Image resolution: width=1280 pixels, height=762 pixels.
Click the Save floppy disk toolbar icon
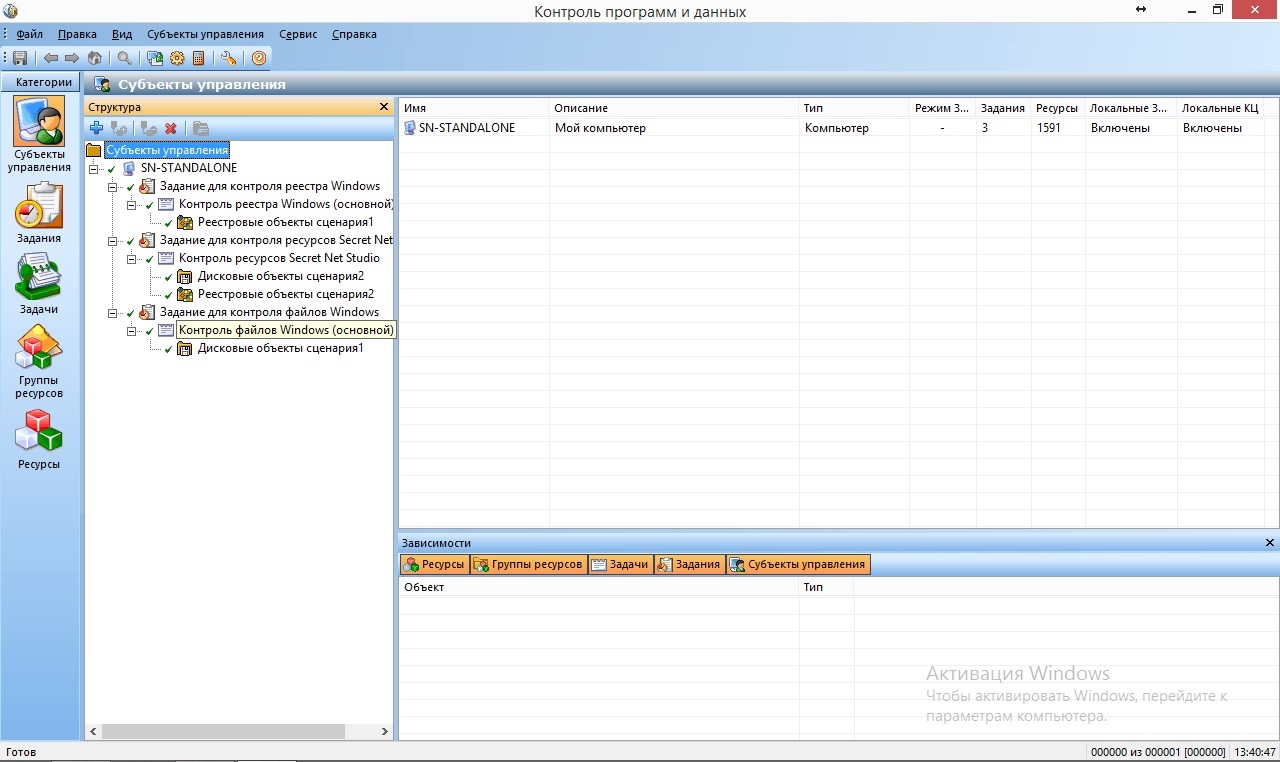[20, 58]
